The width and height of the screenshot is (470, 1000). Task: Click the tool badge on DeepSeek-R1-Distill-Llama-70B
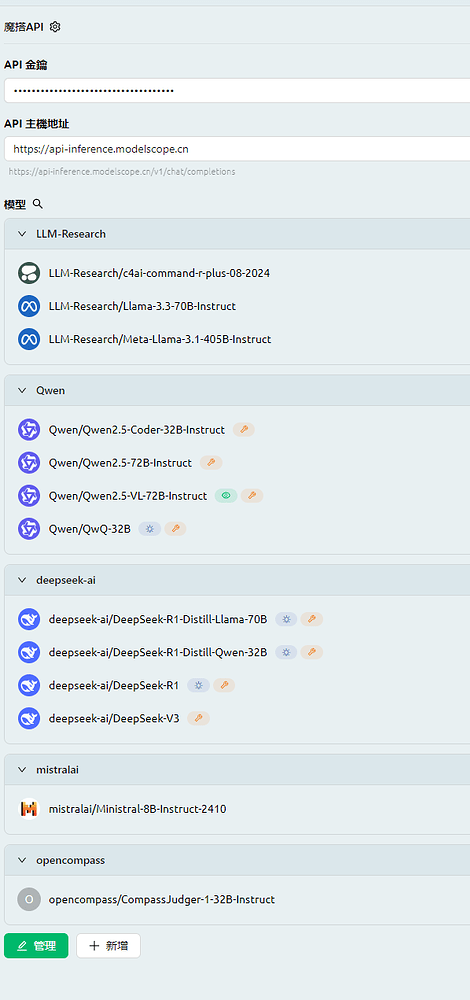[312, 619]
